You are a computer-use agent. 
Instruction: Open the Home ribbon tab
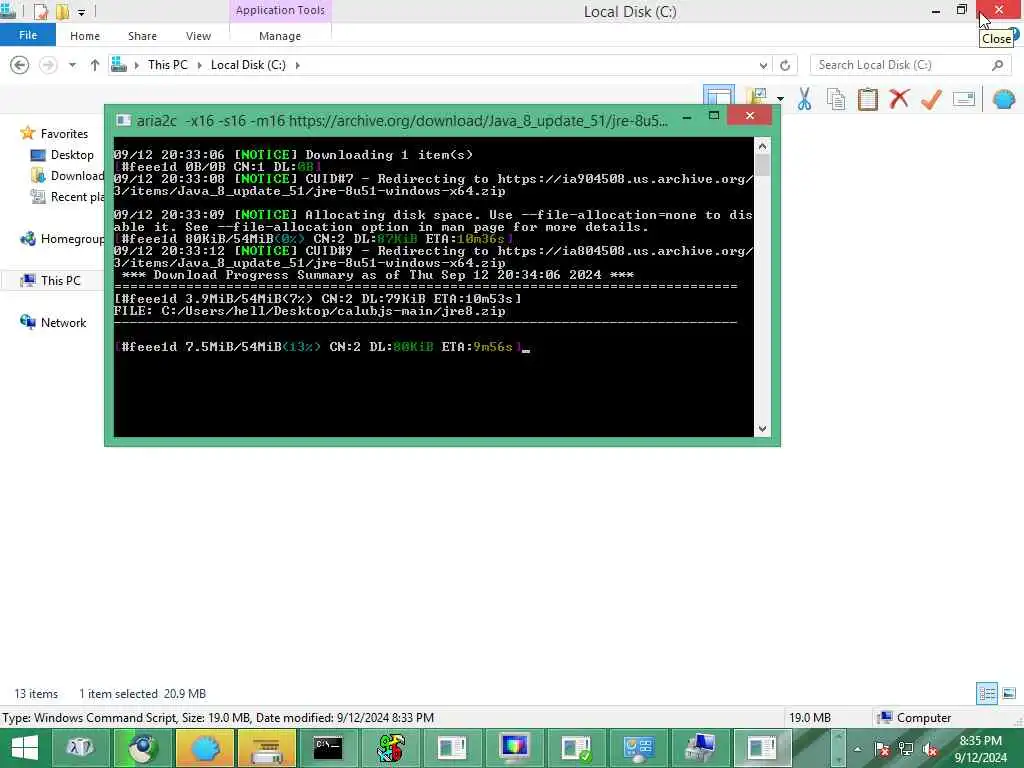point(85,36)
